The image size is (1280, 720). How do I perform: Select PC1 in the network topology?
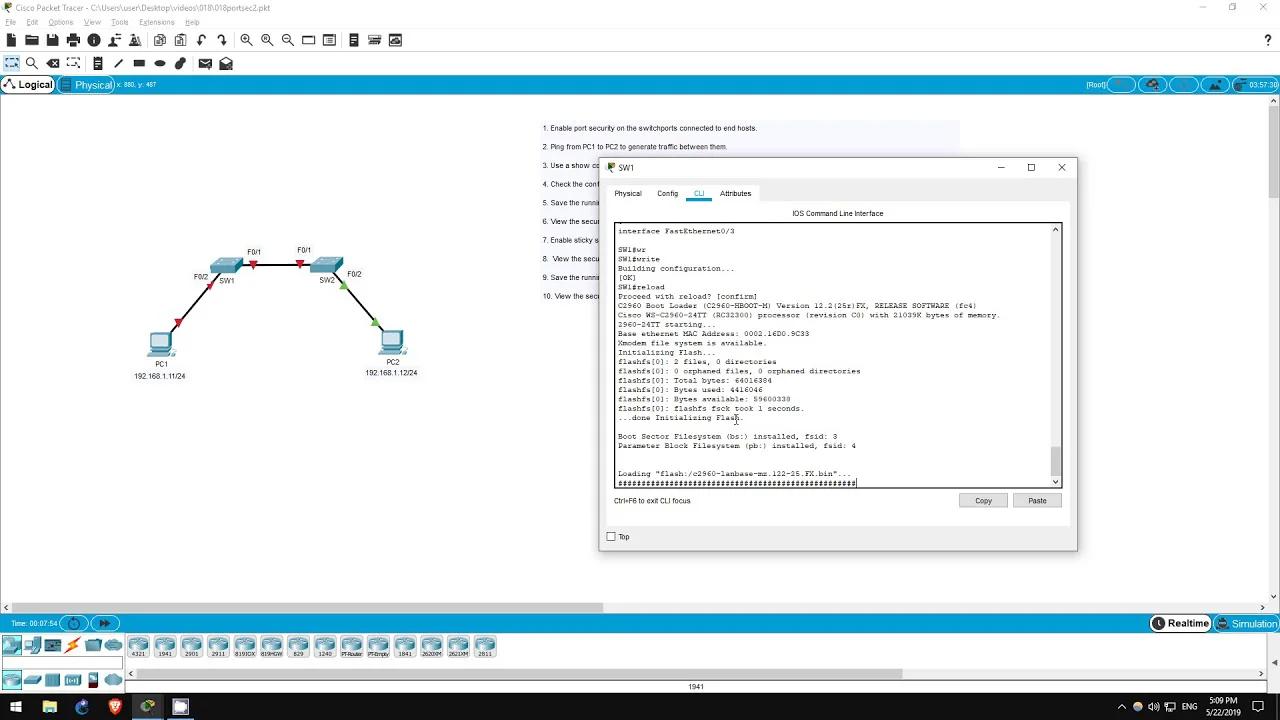[x=161, y=342]
